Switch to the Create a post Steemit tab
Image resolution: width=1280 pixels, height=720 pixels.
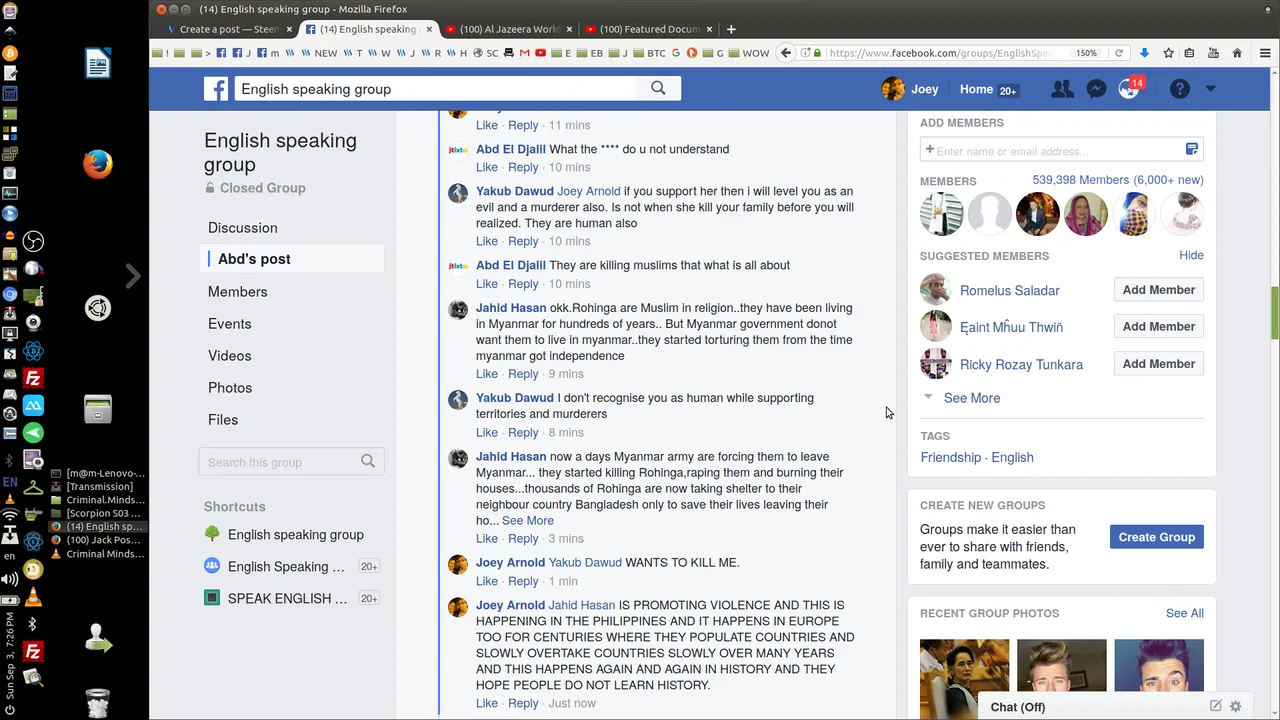coord(228,29)
